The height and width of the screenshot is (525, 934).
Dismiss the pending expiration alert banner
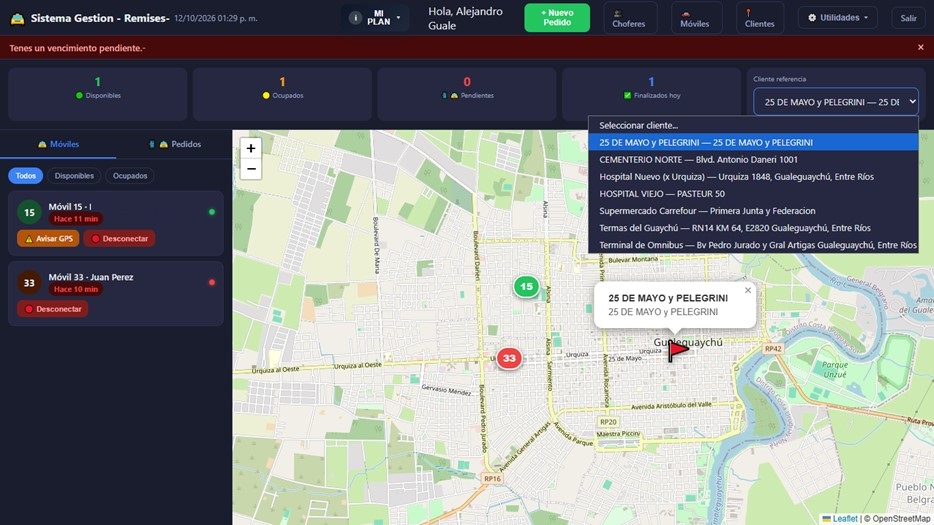pos(920,48)
